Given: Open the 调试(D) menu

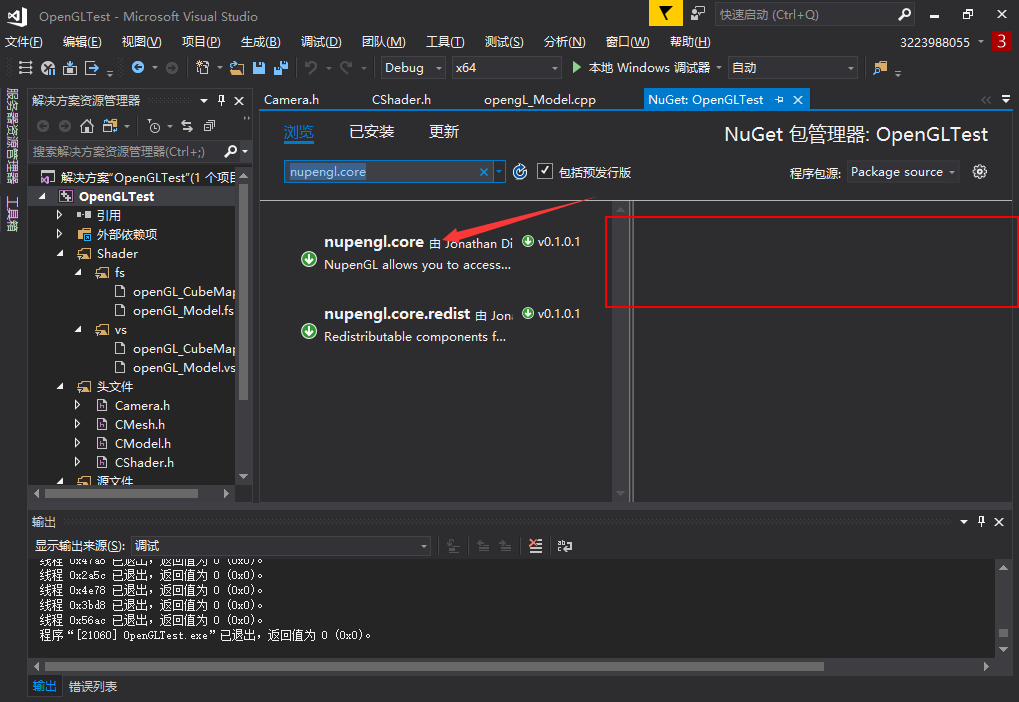Looking at the screenshot, I should click(321, 42).
